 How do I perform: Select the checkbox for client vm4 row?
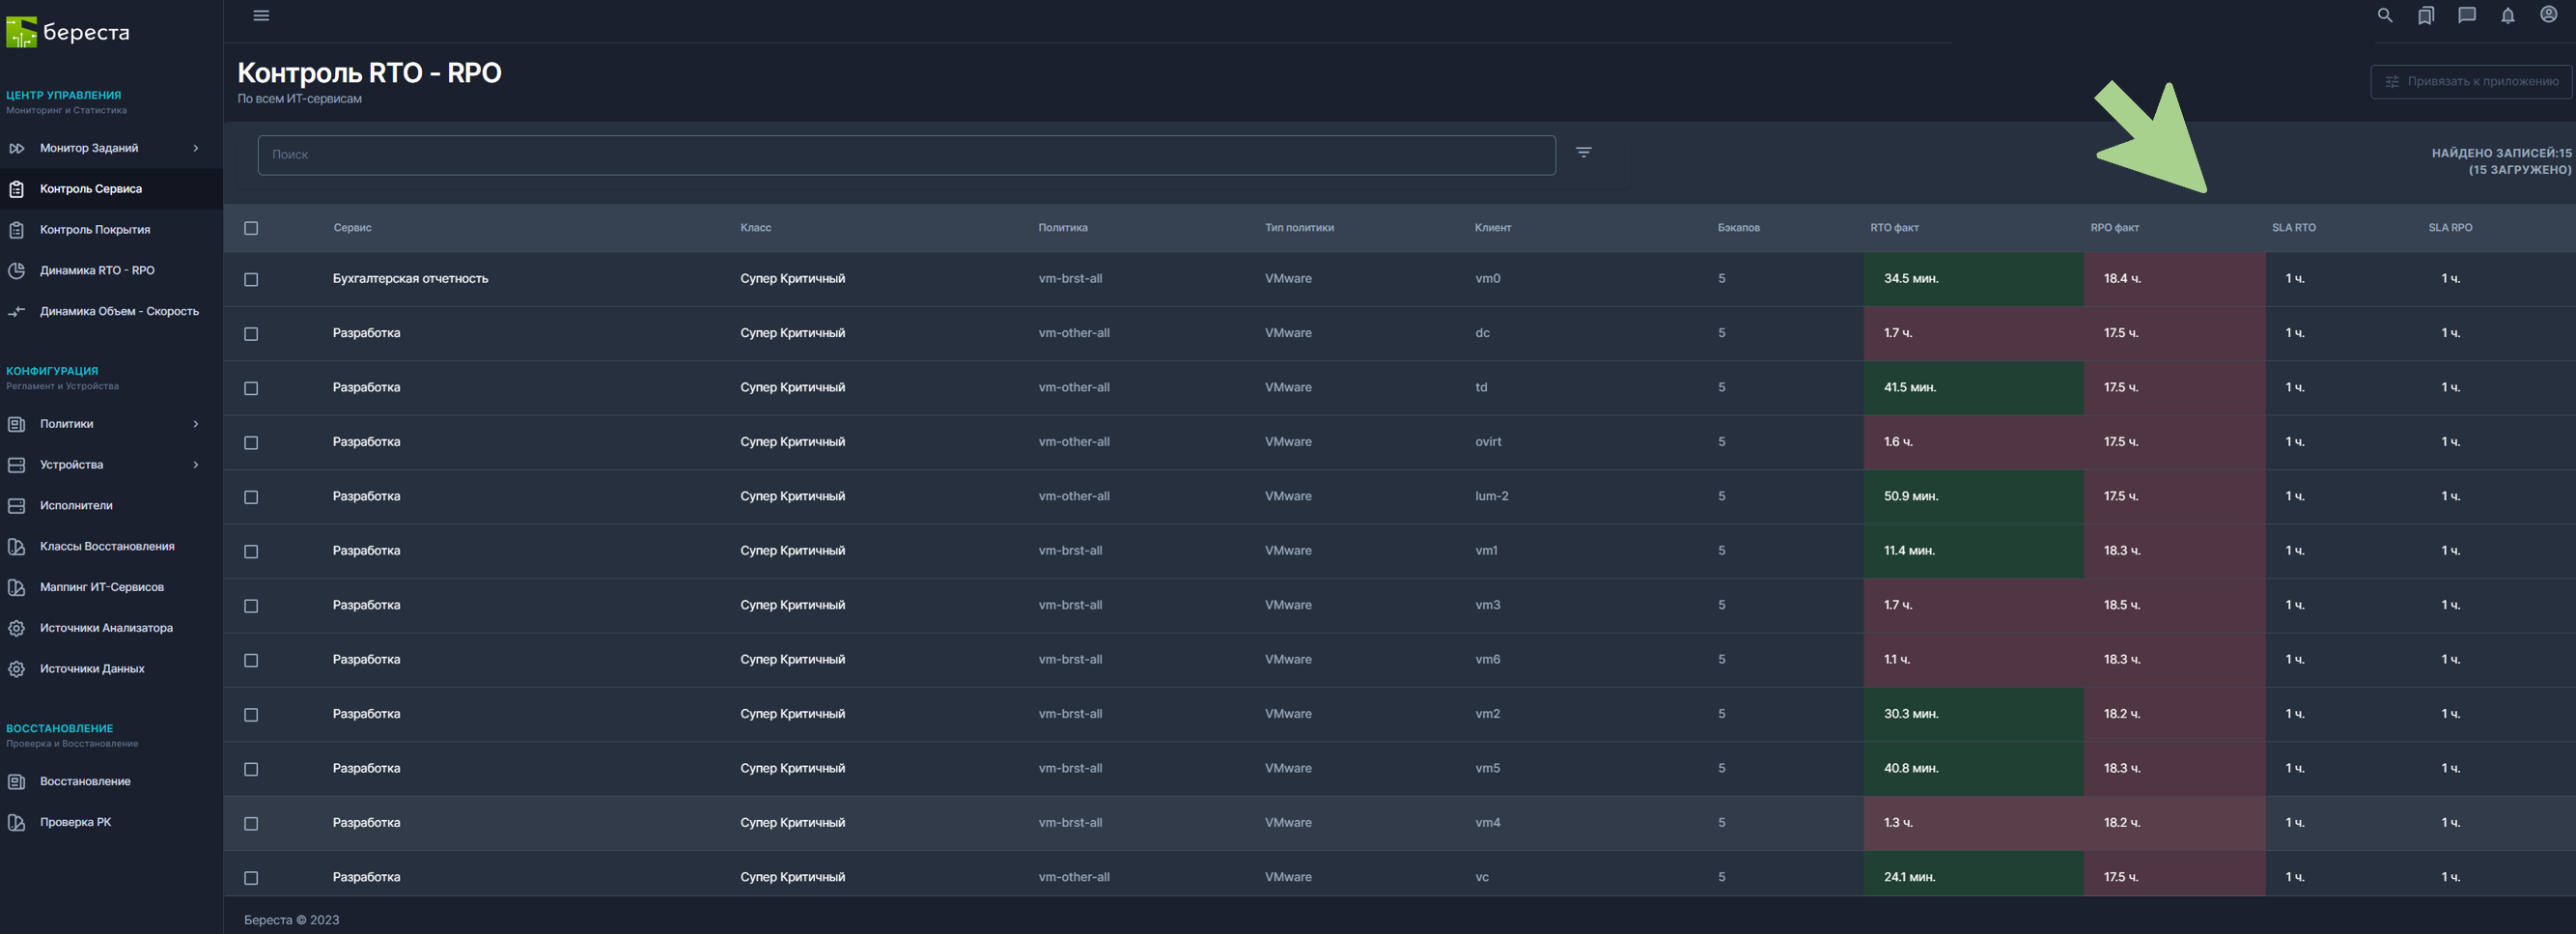[251, 824]
